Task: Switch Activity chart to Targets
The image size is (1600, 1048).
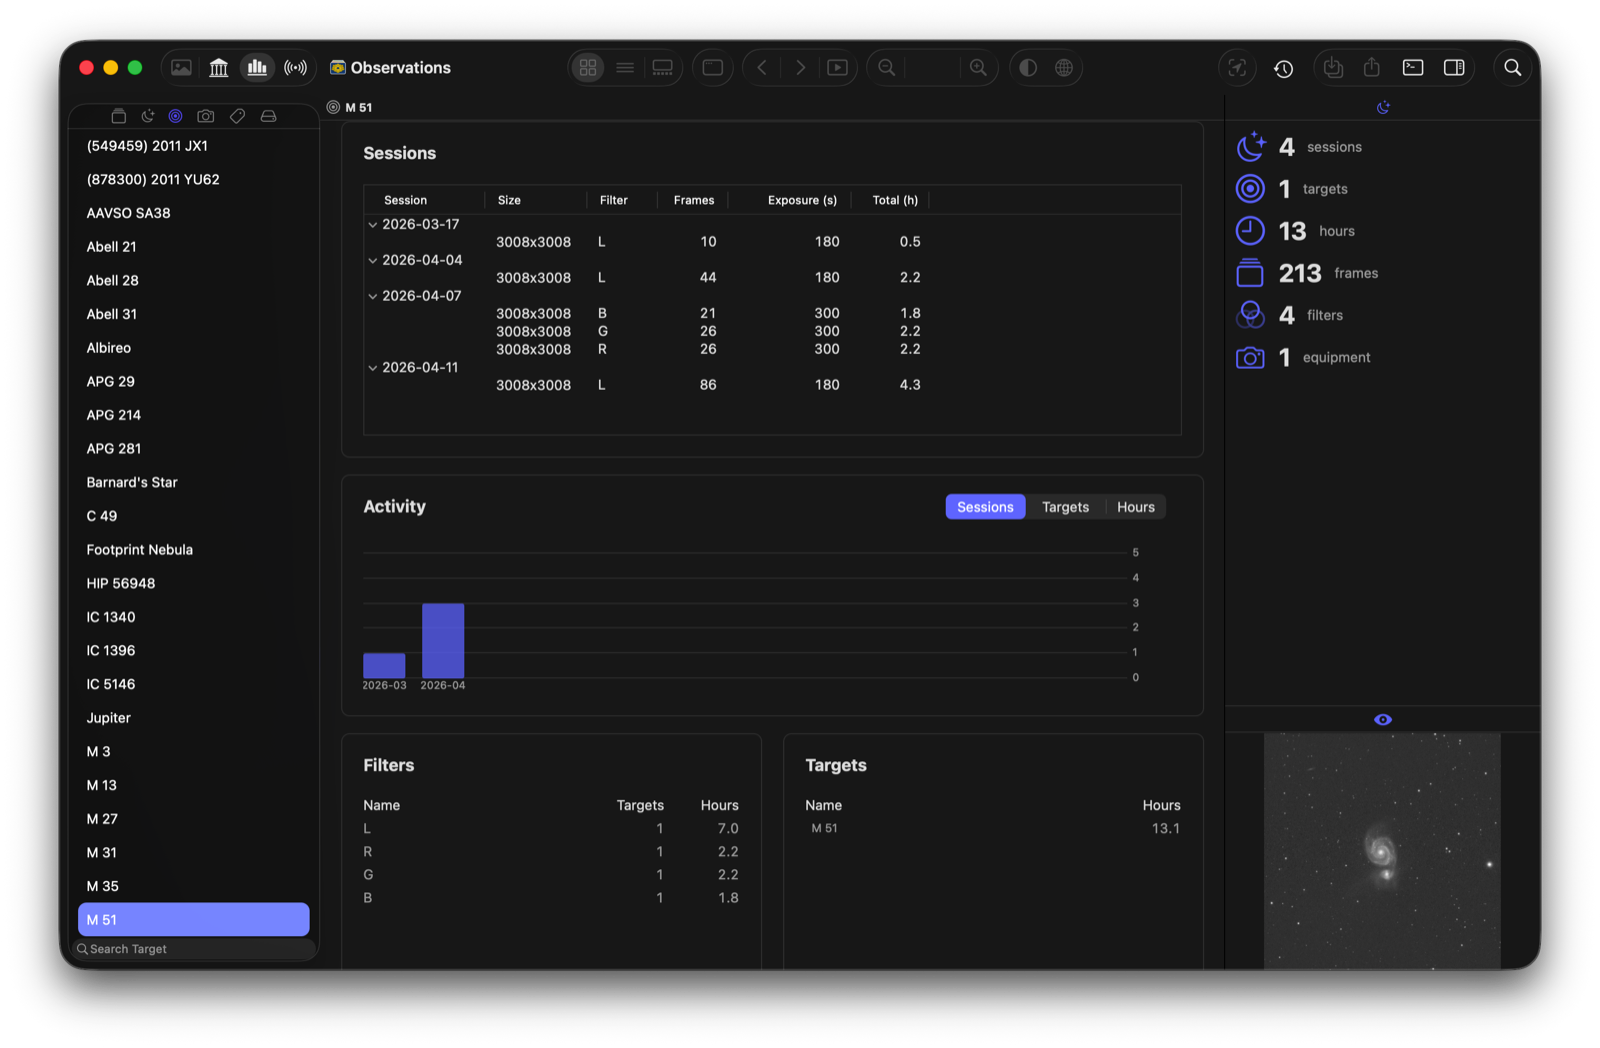Action: click(1065, 507)
